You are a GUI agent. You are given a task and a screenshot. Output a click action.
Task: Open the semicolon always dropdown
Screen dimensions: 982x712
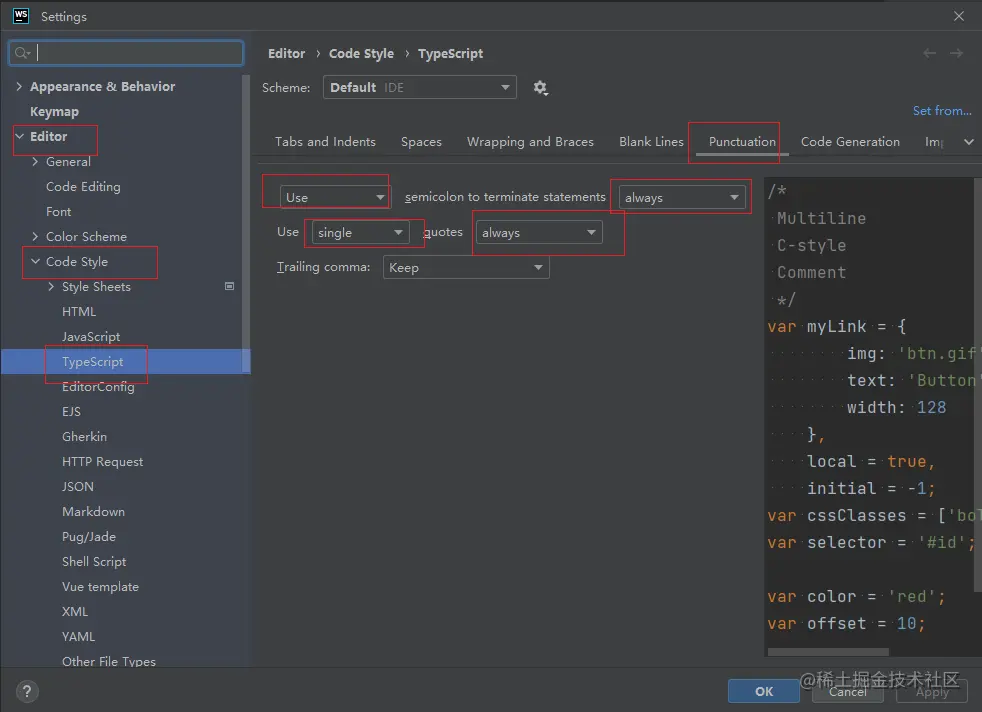click(682, 198)
